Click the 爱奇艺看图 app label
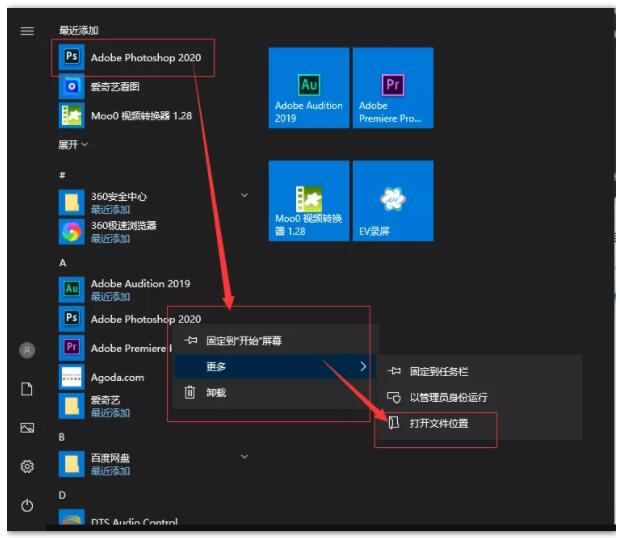The height and width of the screenshot is (538, 620). click(x=115, y=87)
